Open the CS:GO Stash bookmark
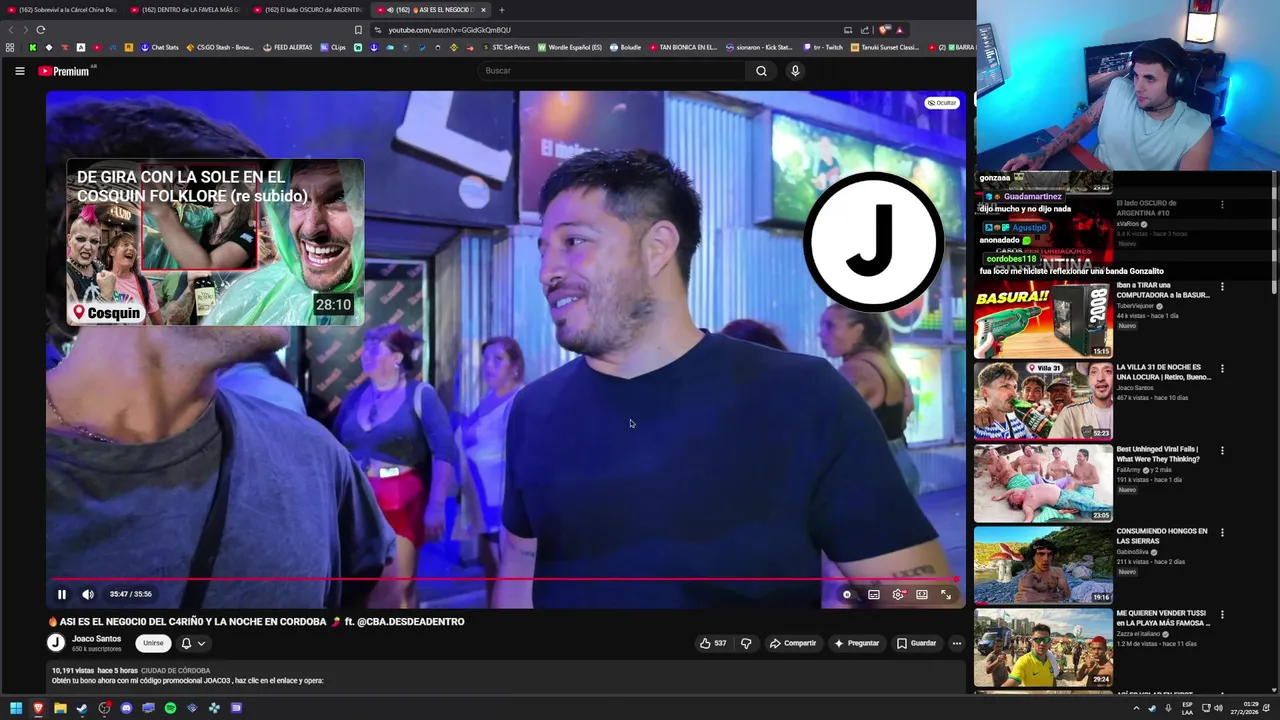This screenshot has height=720, width=1280. coord(220,47)
